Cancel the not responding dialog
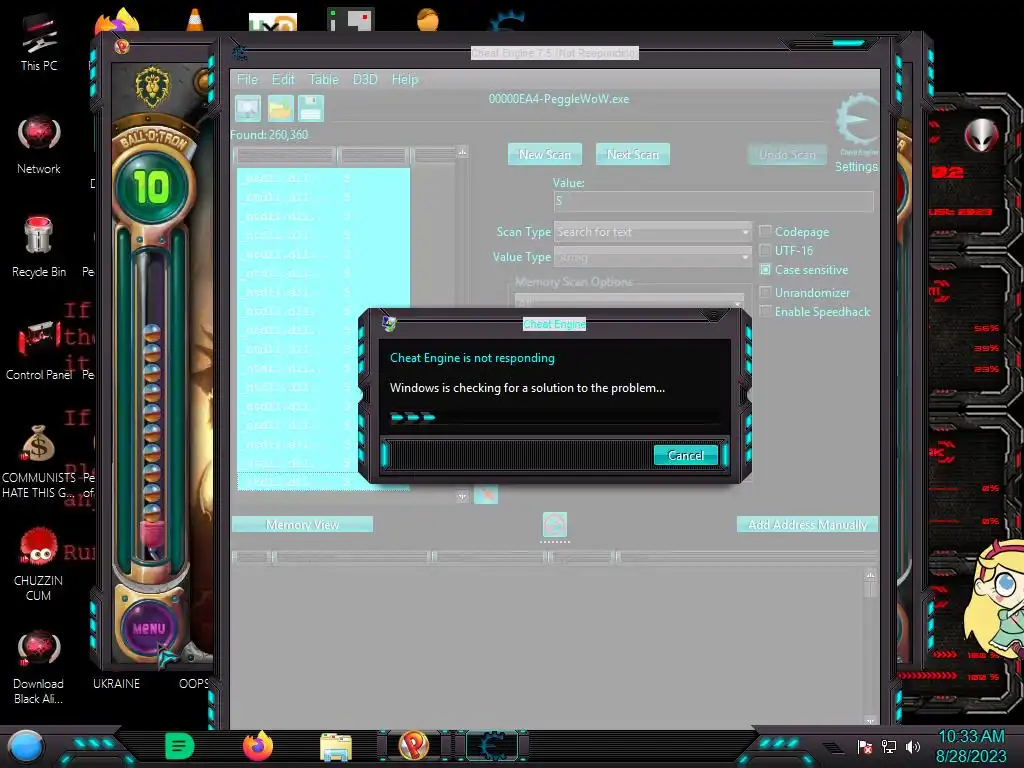Screen dimensions: 1024x768 [x=686, y=455]
